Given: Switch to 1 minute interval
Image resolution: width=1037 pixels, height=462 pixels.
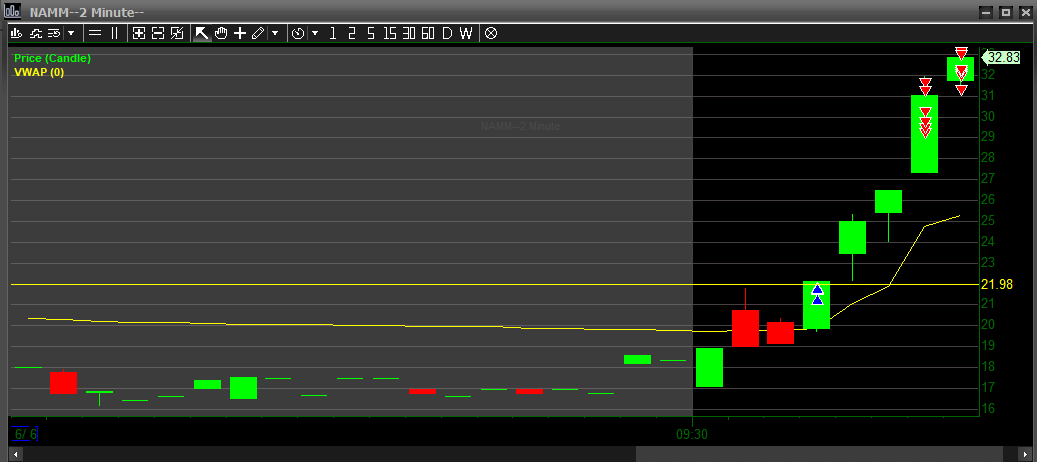Looking at the screenshot, I should coord(333,33).
